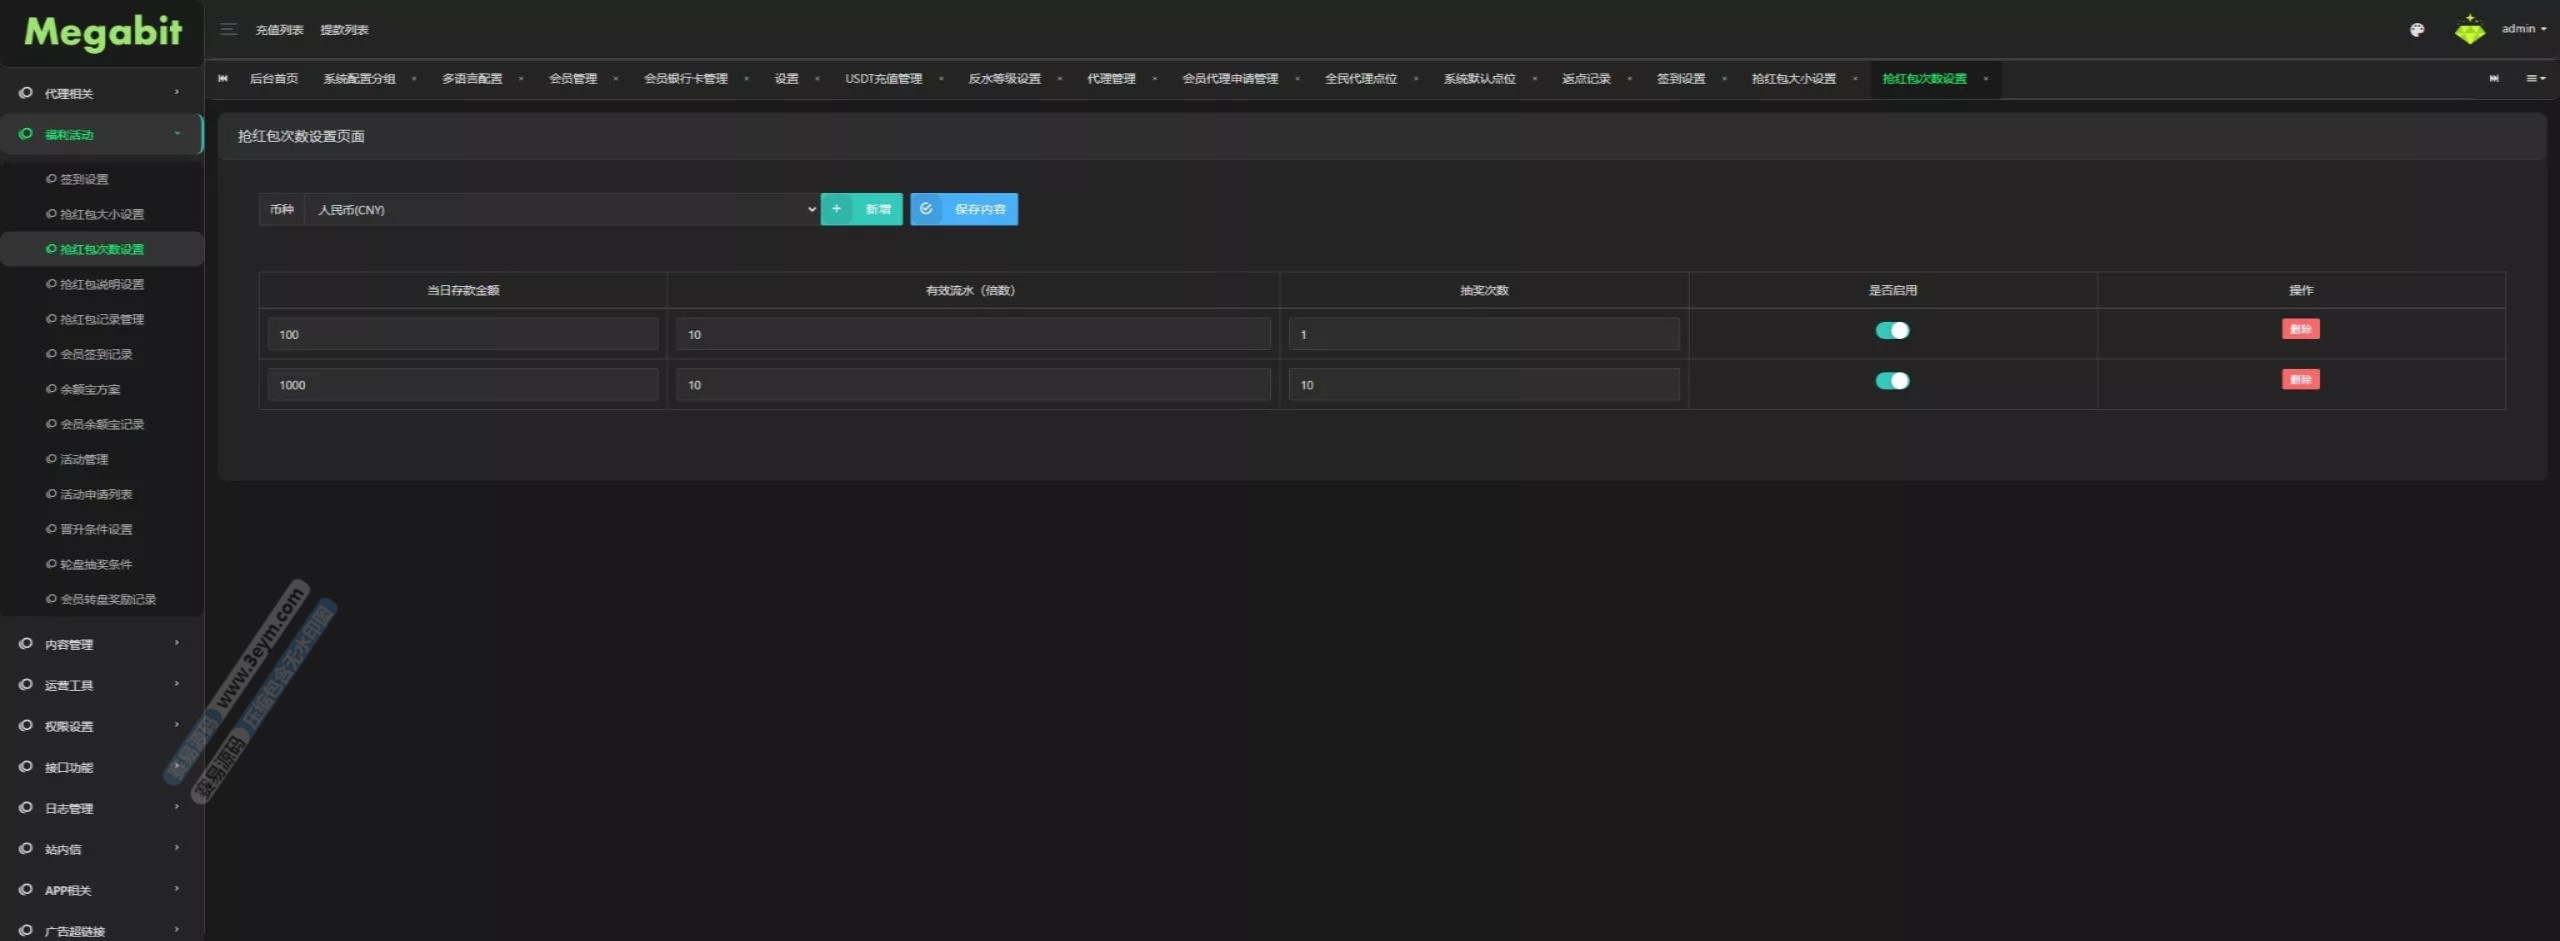Viewport: 2560px width, 941px height.
Task: Disable the toggle for the 100 deposit row
Action: [1891, 331]
